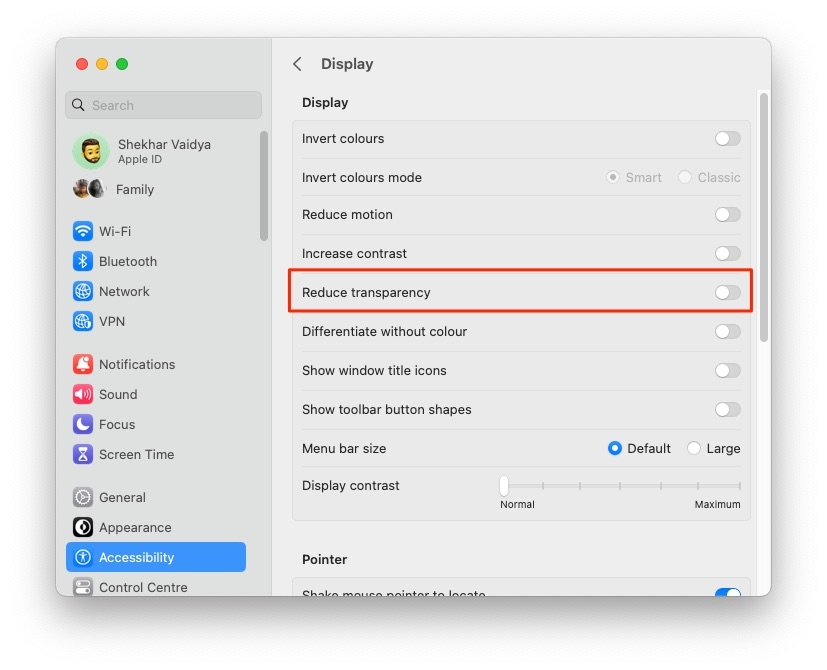Choose the Classic invert mode radio
Viewport: 827px width, 670px height.
click(x=685, y=177)
